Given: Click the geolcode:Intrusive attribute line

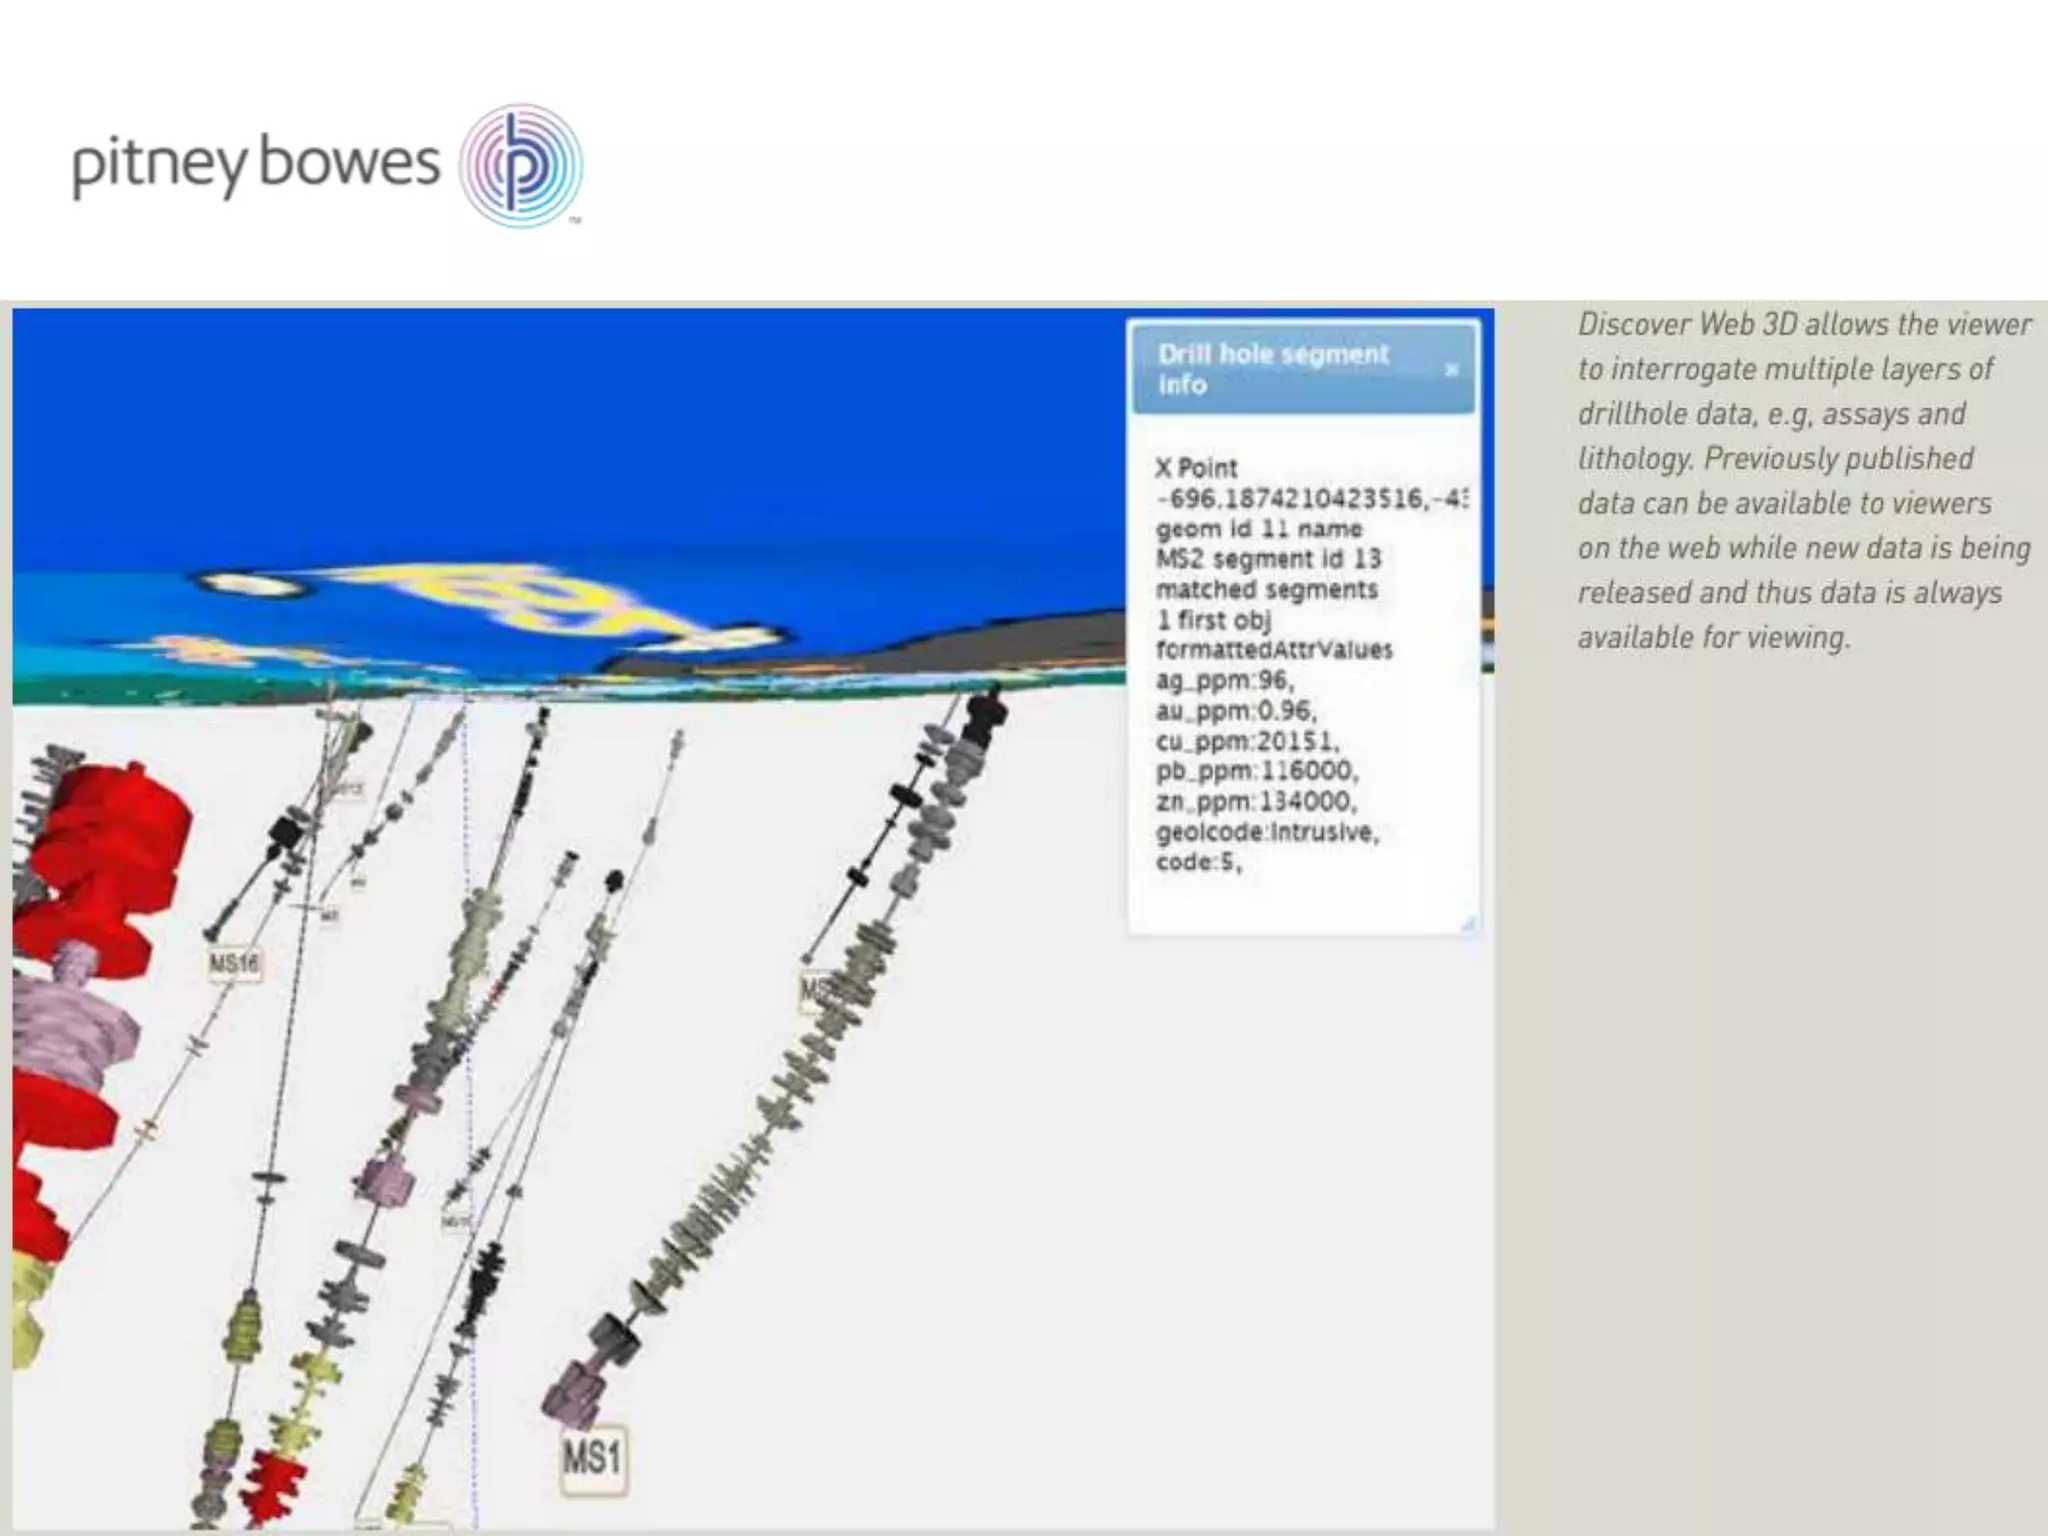Looking at the screenshot, I should coord(1267,832).
